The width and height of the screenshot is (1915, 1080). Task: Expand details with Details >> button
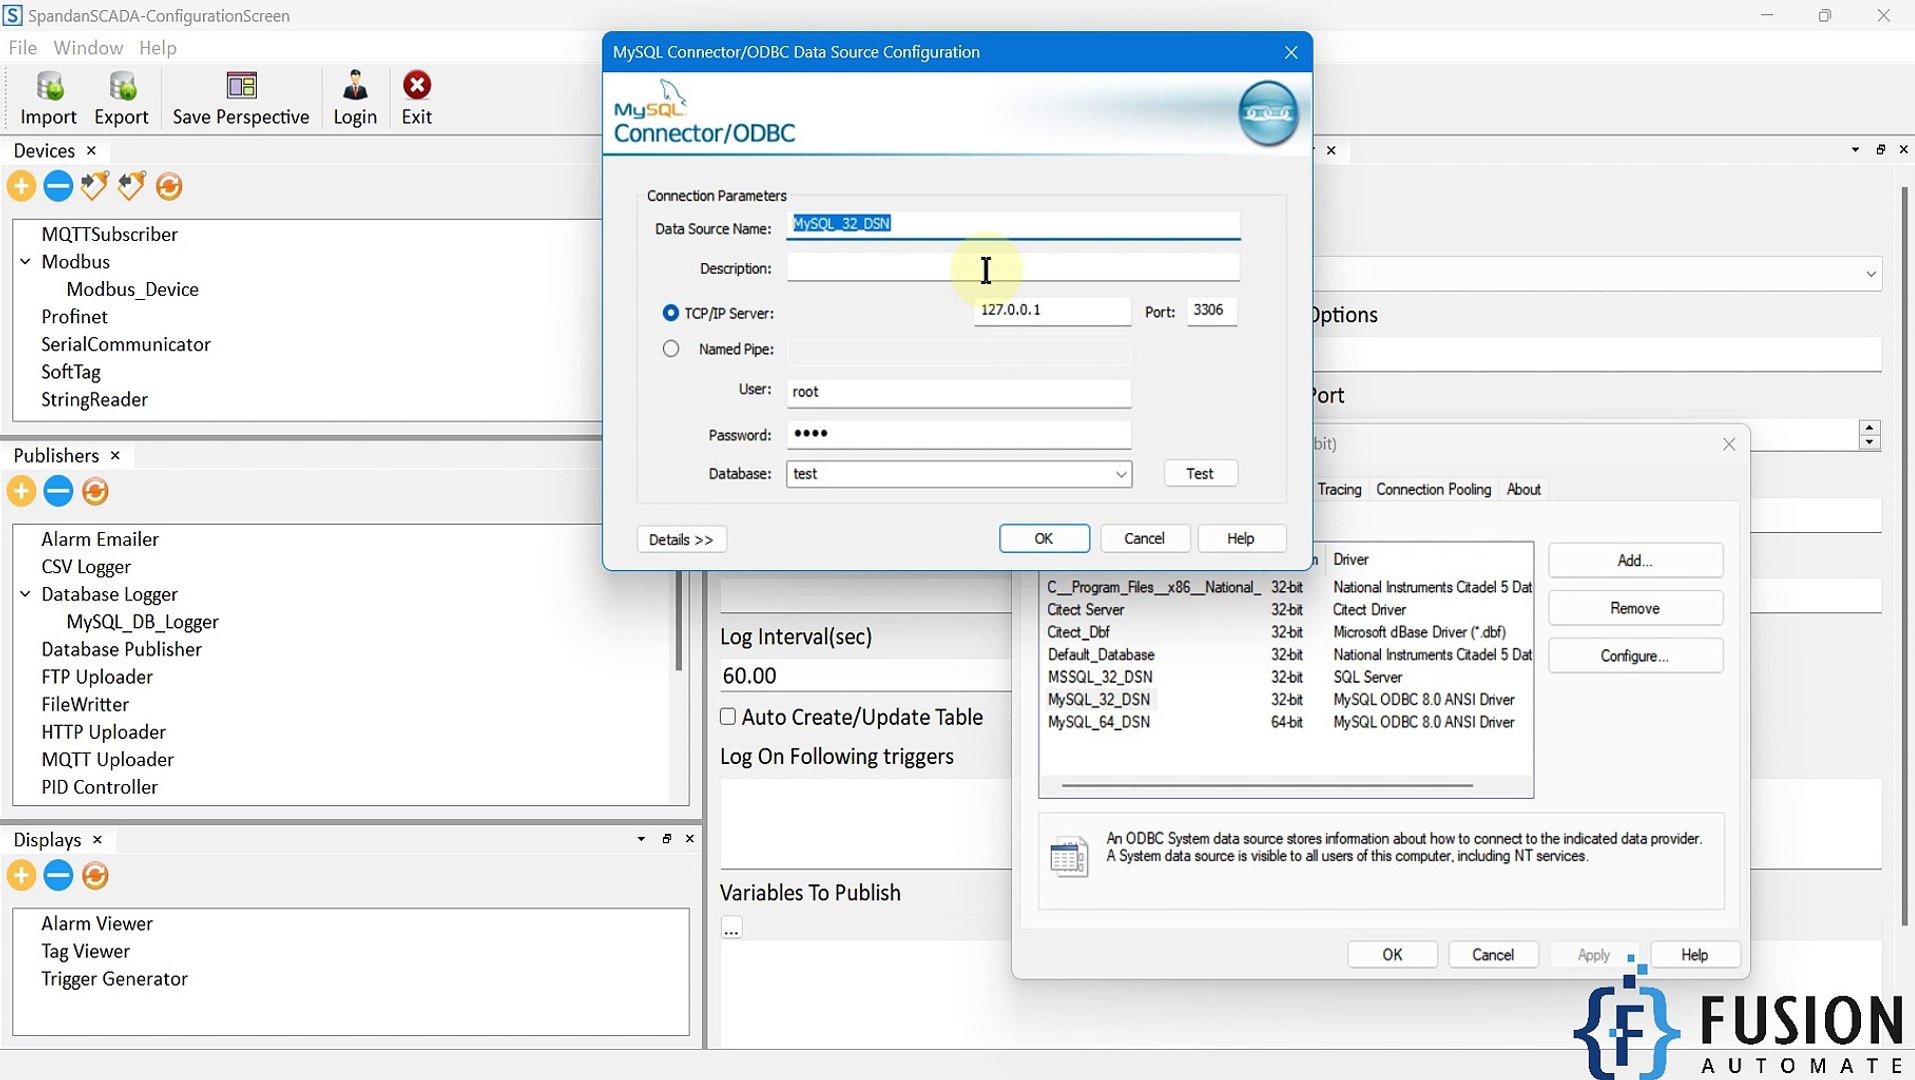click(x=681, y=539)
